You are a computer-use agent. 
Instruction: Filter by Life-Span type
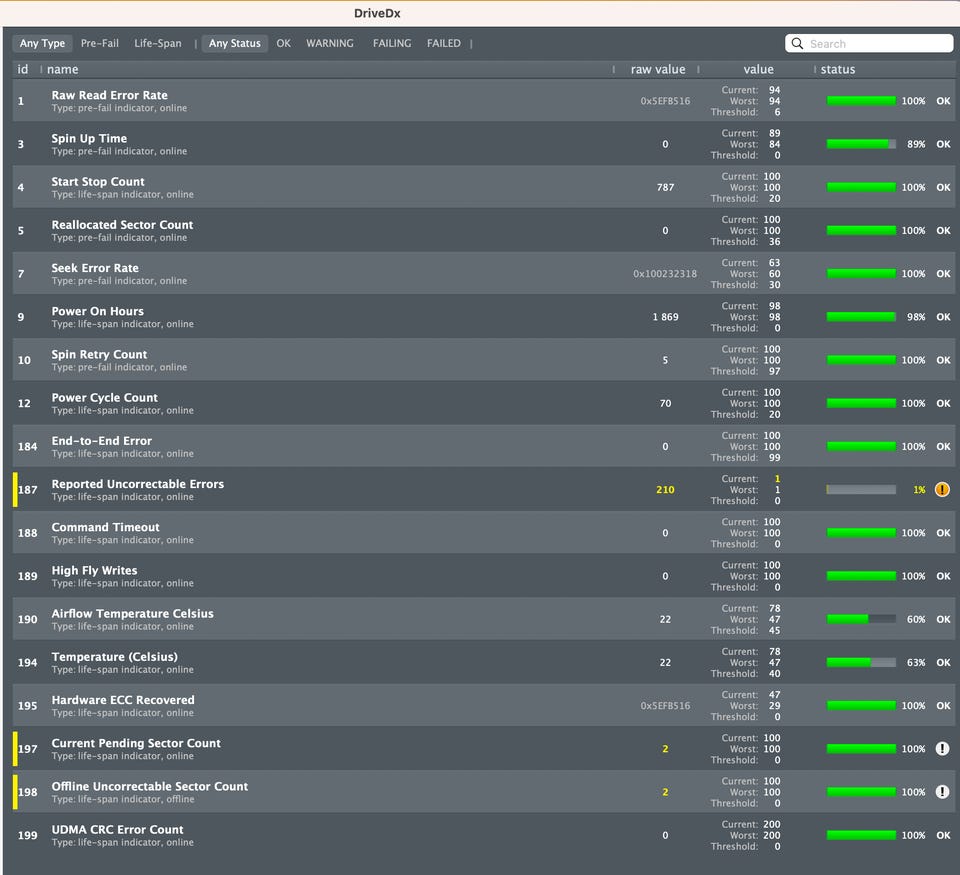pyautogui.click(x=158, y=43)
